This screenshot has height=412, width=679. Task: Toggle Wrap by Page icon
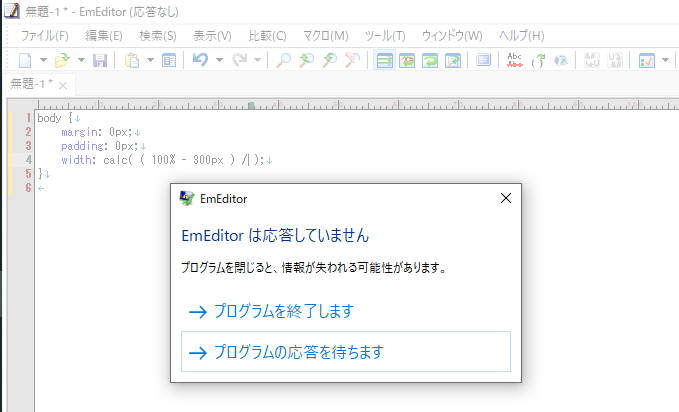(453, 60)
